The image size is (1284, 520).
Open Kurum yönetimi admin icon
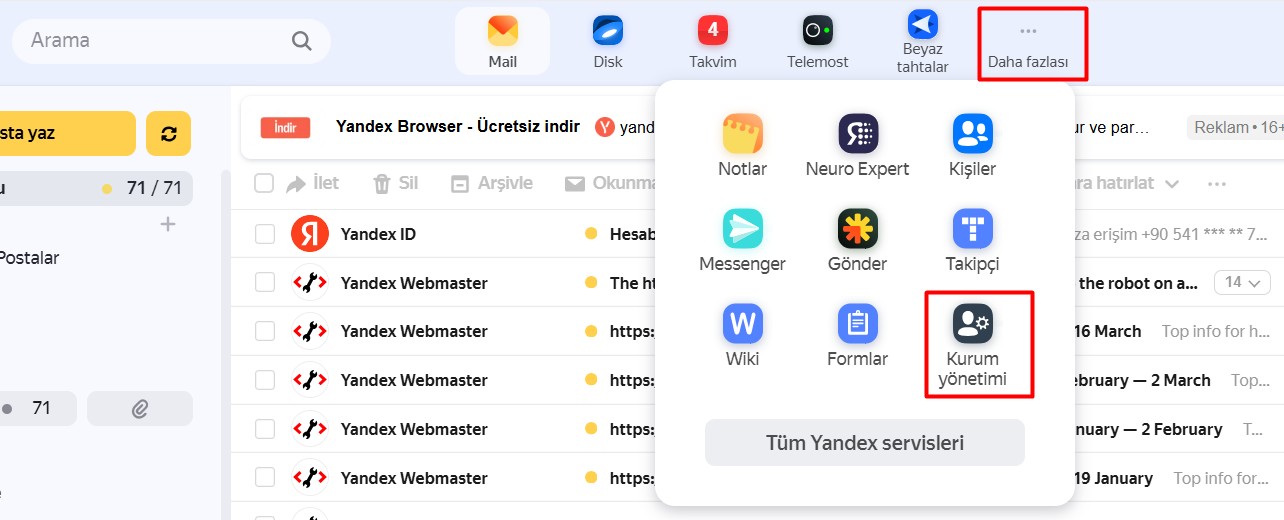tap(972, 323)
